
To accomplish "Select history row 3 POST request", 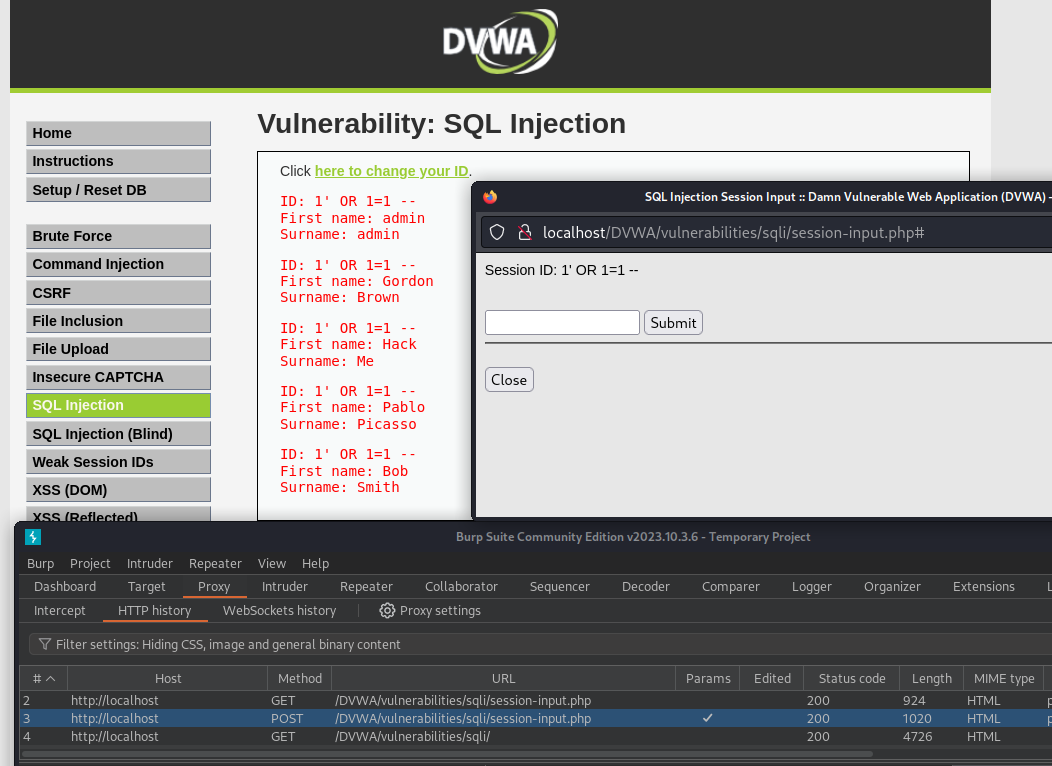I will tap(535, 718).
